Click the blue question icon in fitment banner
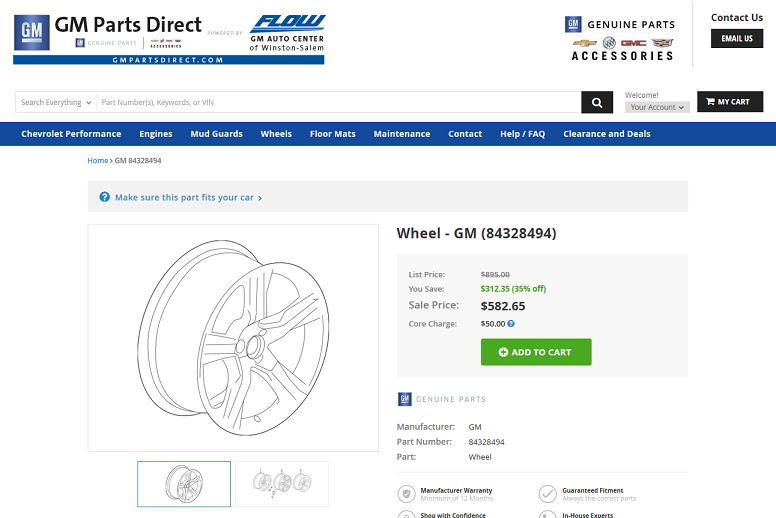The height and width of the screenshot is (518, 776). click(x=104, y=197)
